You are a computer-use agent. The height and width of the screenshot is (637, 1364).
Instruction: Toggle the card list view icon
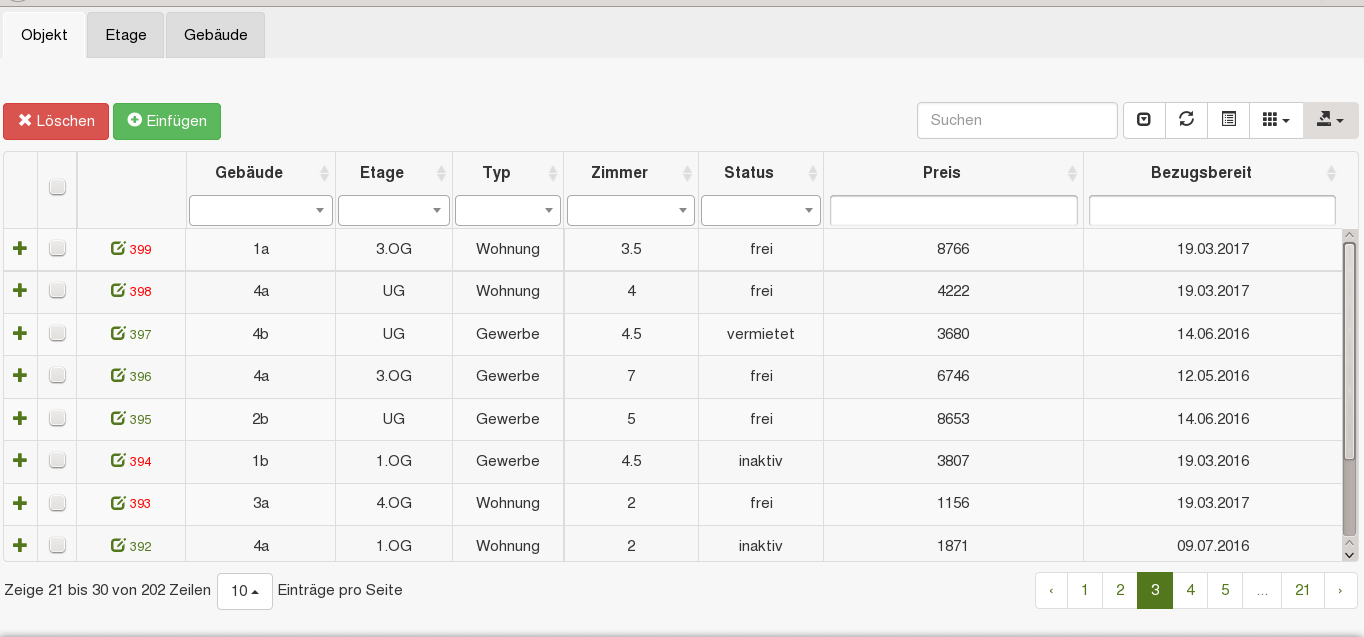[1229, 120]
